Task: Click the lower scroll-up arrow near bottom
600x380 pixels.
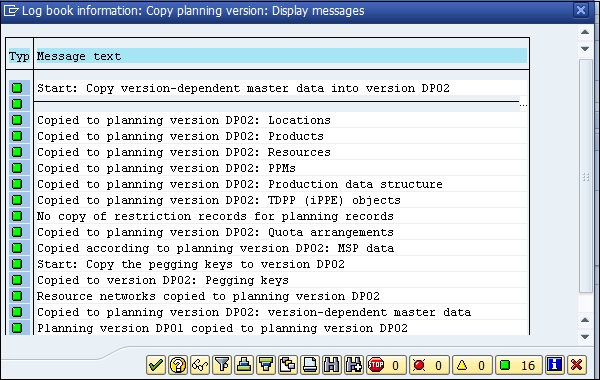Action: [x=585, y=320]
